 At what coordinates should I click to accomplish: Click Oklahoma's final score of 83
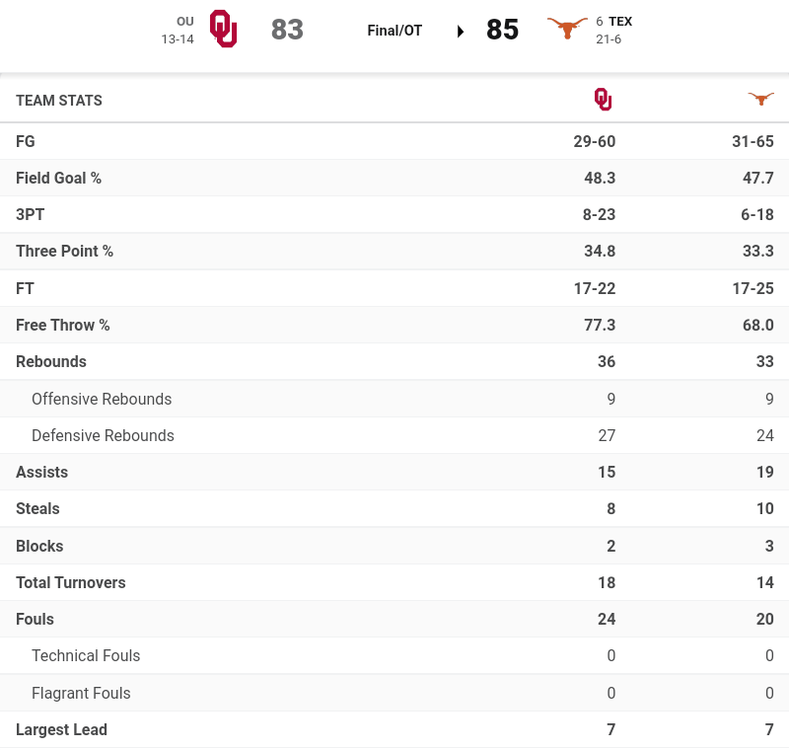pyautogui.click(x=287, y=30)
